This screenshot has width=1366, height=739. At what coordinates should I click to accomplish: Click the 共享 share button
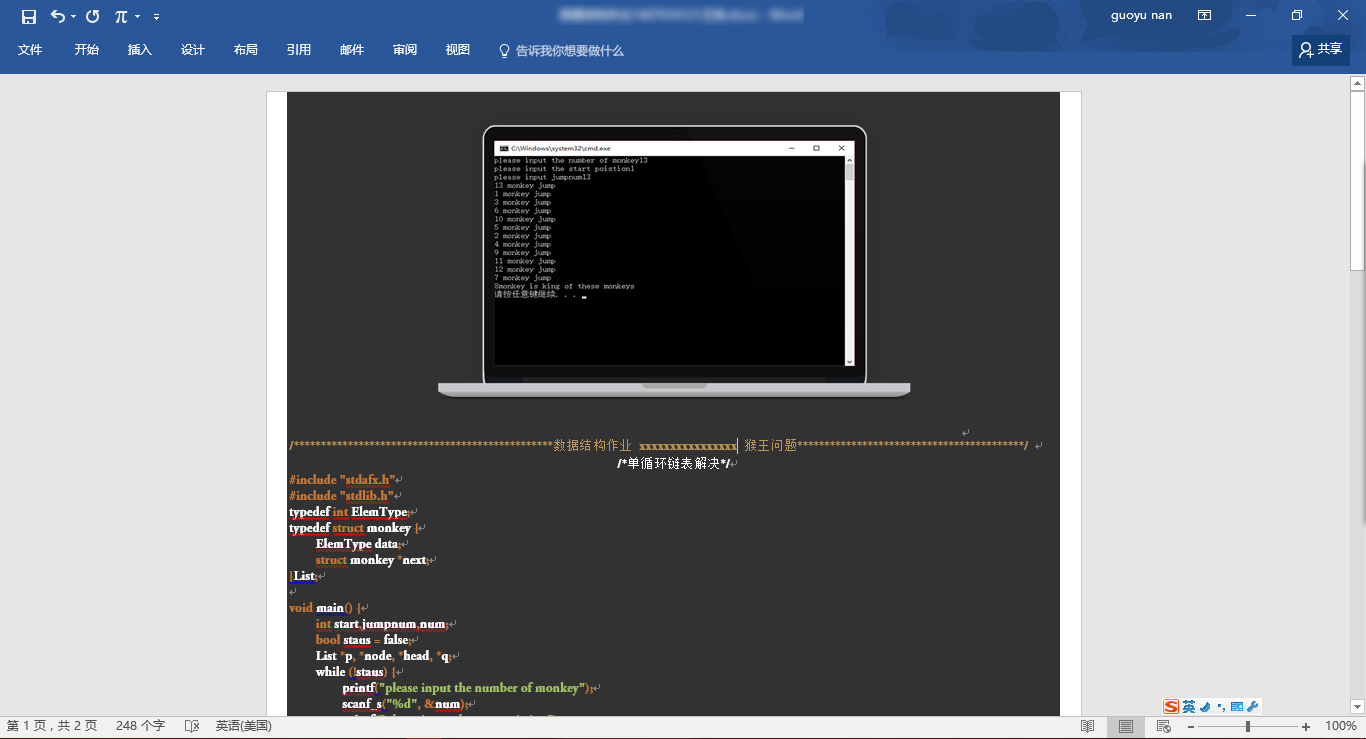pyautogui.click(x=1320, y=49)
